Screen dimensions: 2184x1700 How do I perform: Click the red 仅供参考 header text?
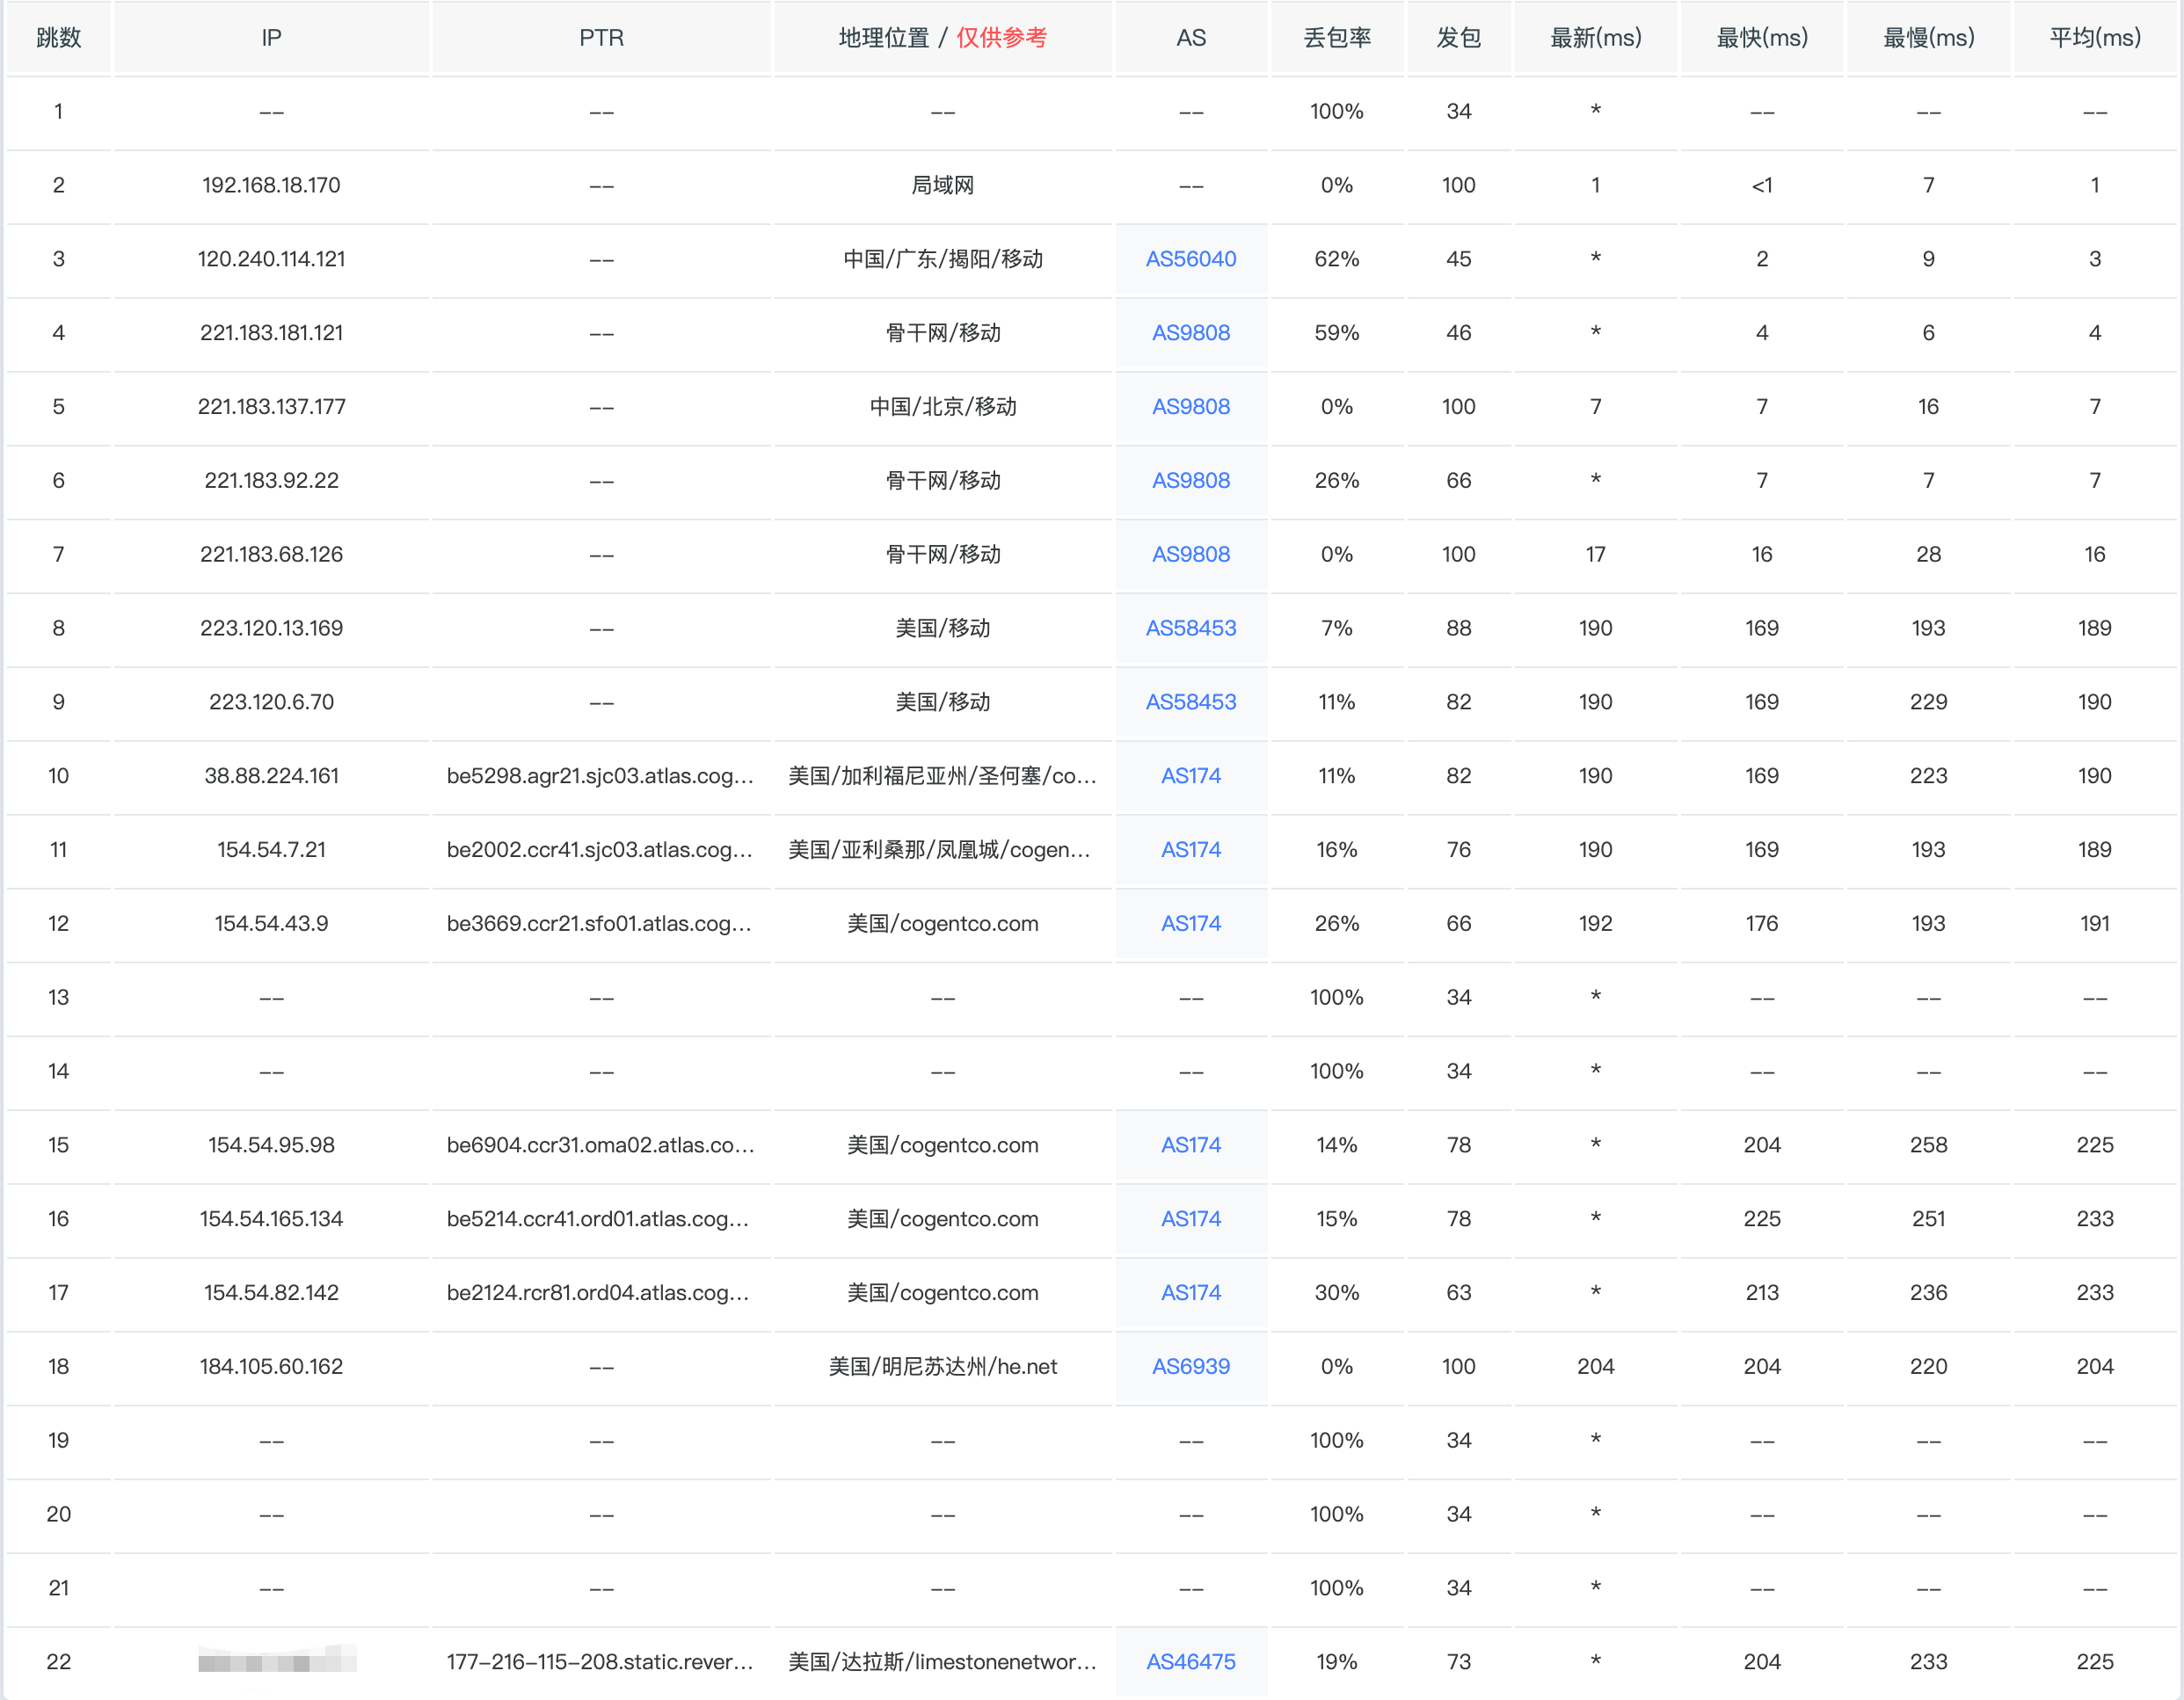[x=1001, y=38]
